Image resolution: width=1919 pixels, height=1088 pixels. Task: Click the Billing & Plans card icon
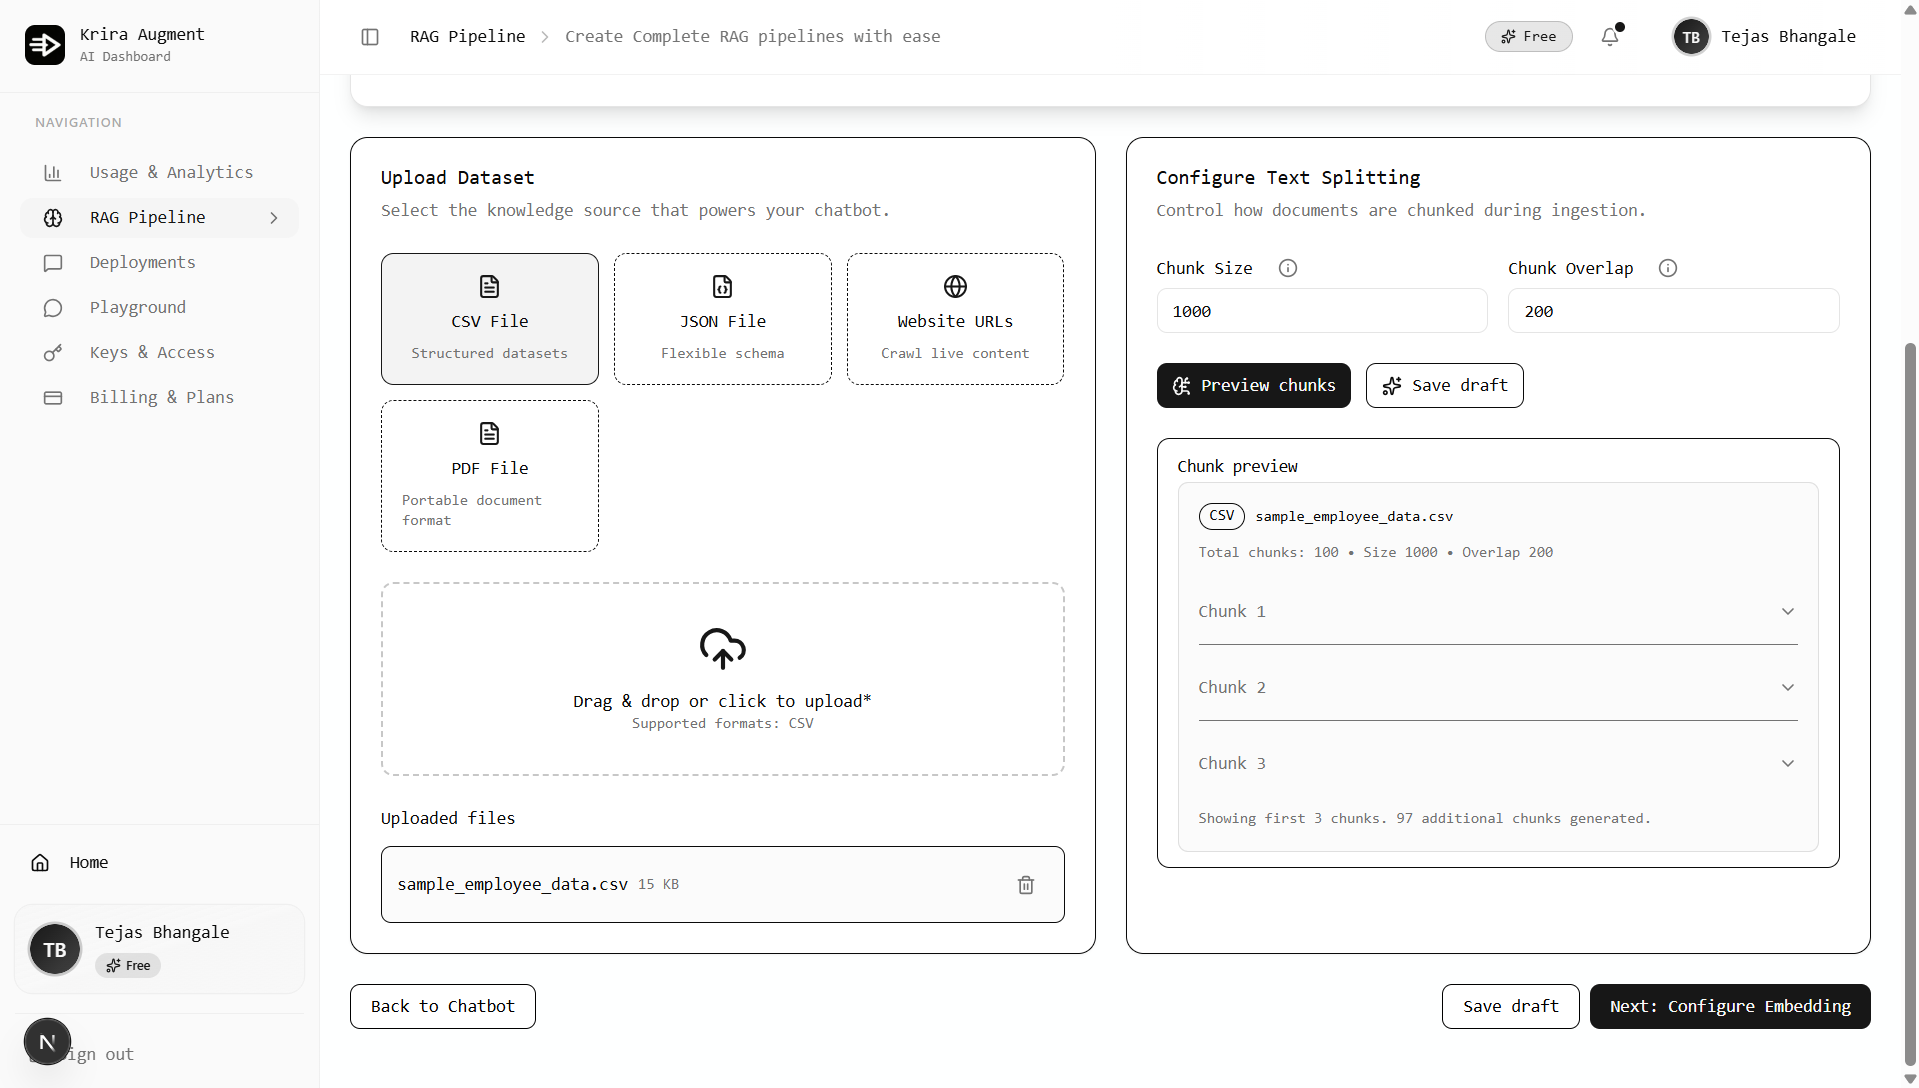click(x=53, y=398)
